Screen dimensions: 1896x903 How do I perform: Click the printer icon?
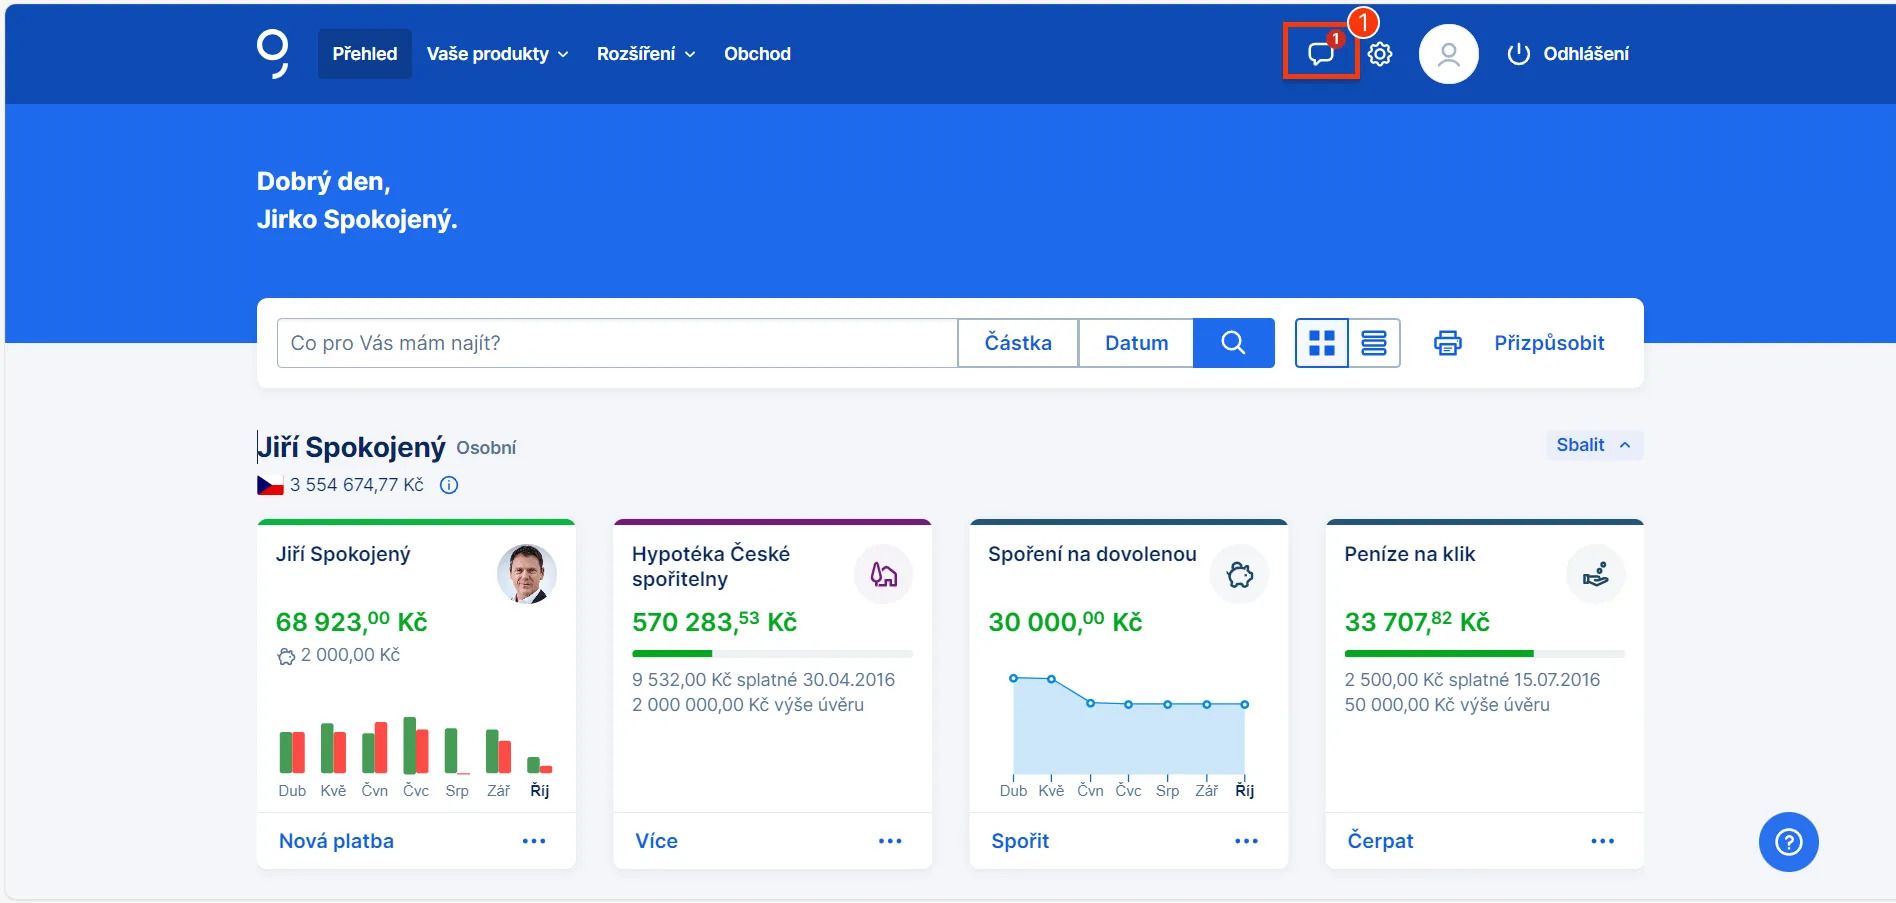[1447, 343]
